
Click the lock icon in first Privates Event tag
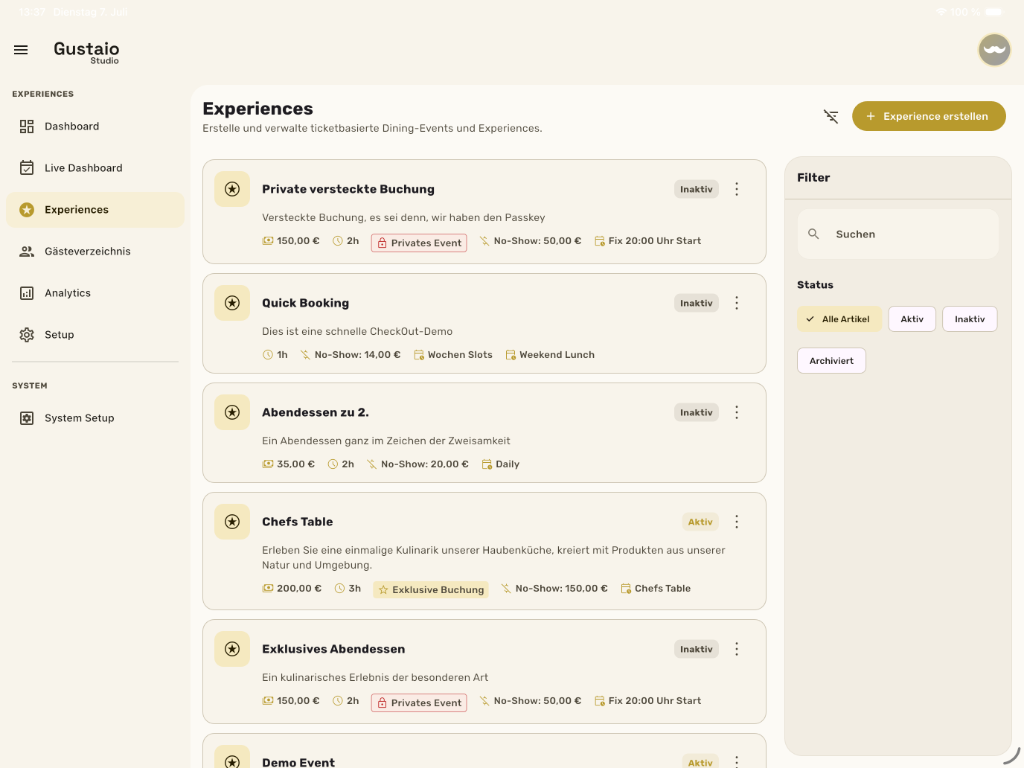coord(382,243)
